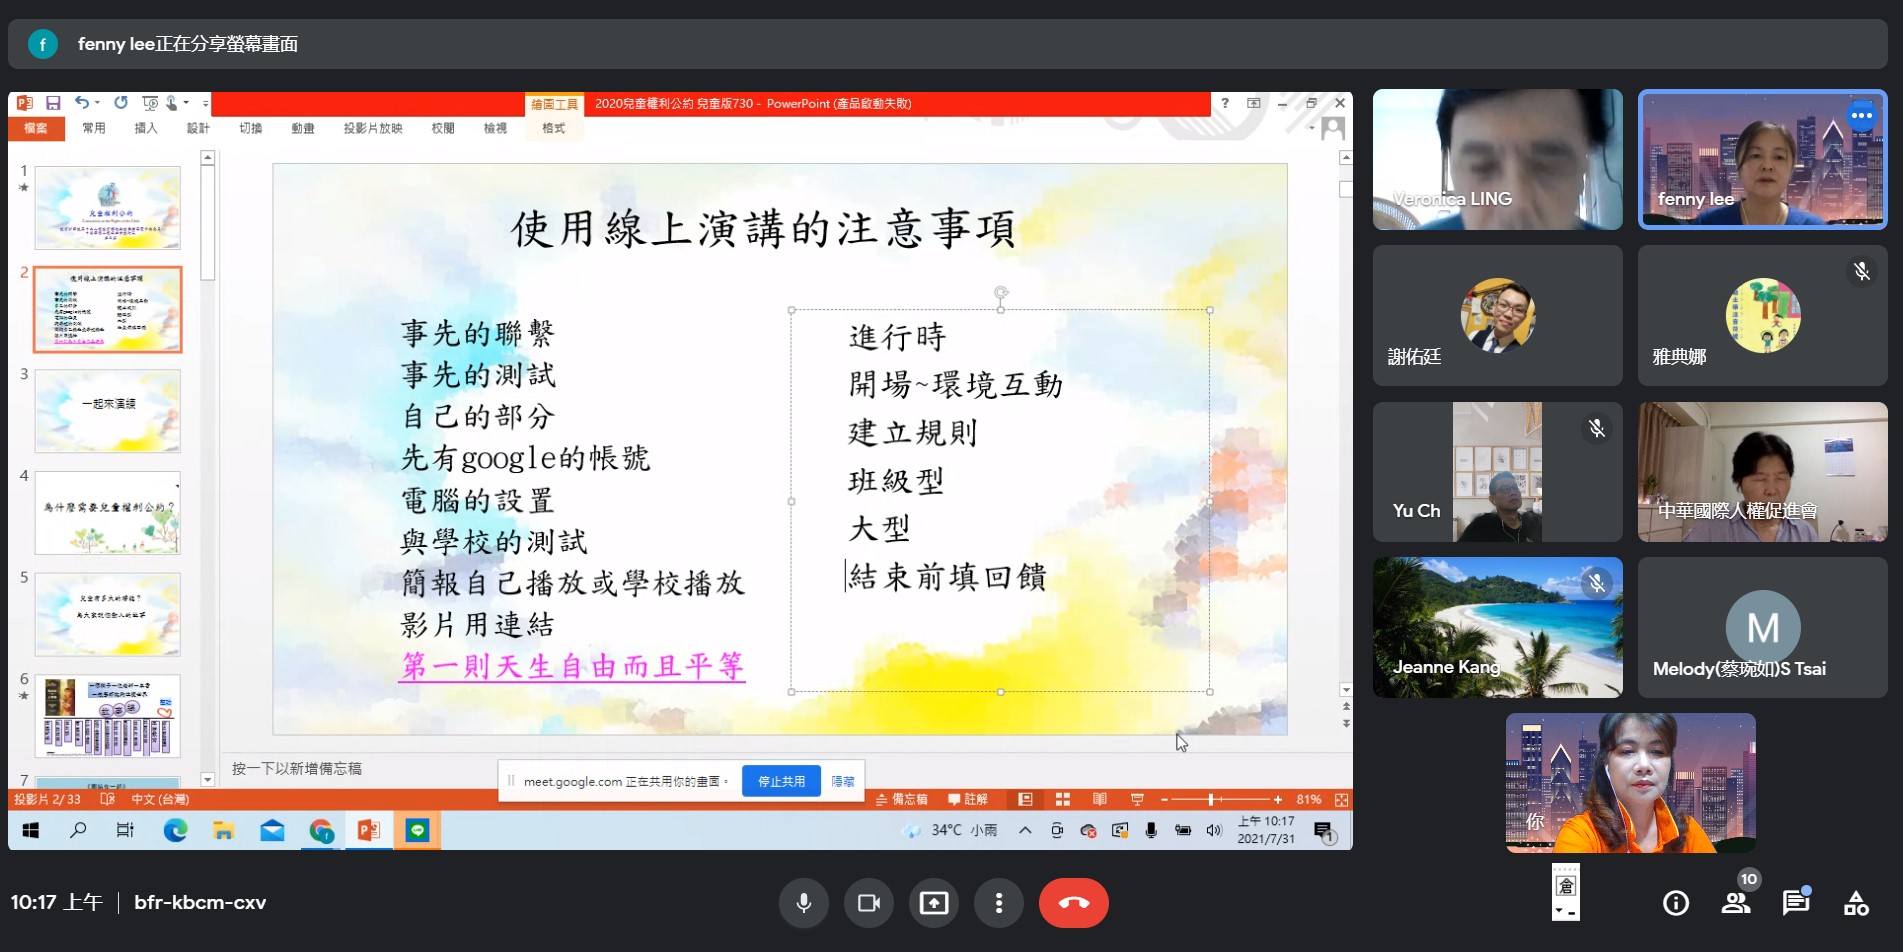
Task: Switch to the 插入 ribbon tab
Action: [x=146, y=128]
